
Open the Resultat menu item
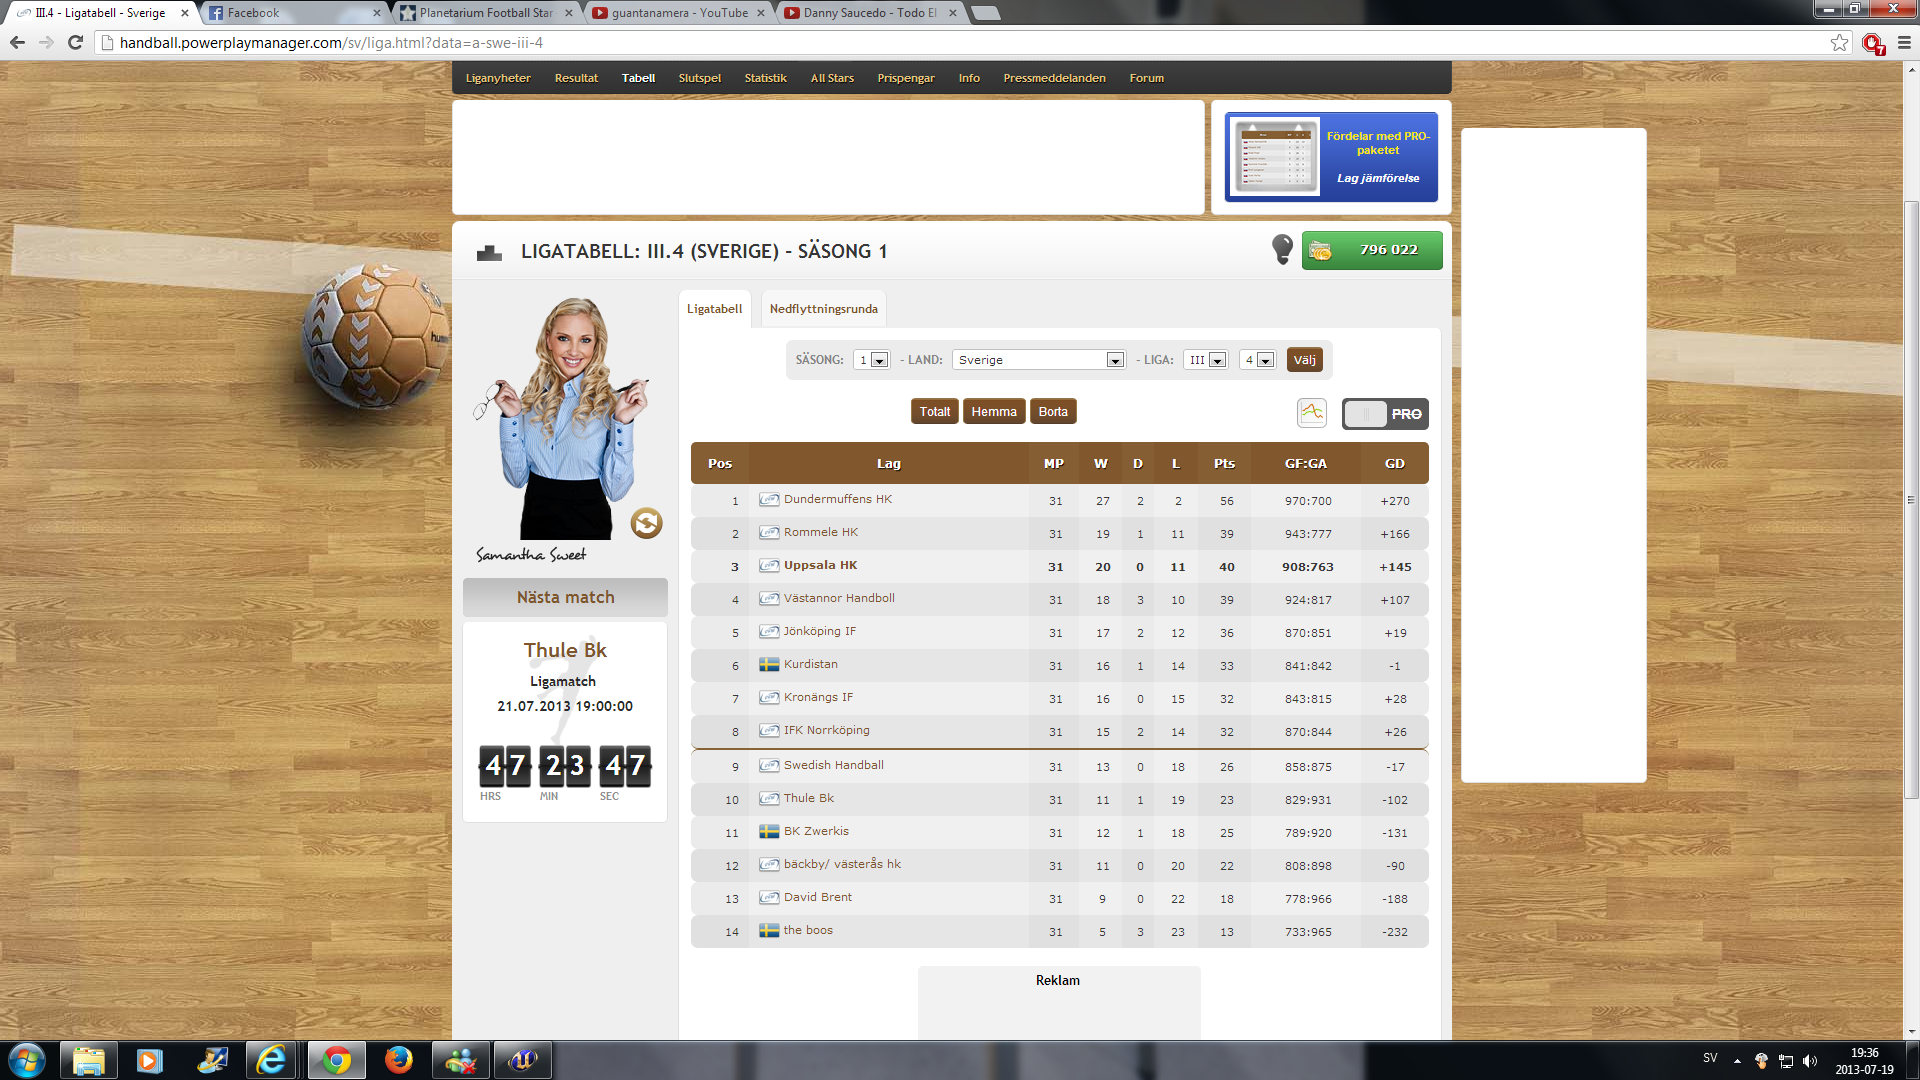(x=576, y=78)
